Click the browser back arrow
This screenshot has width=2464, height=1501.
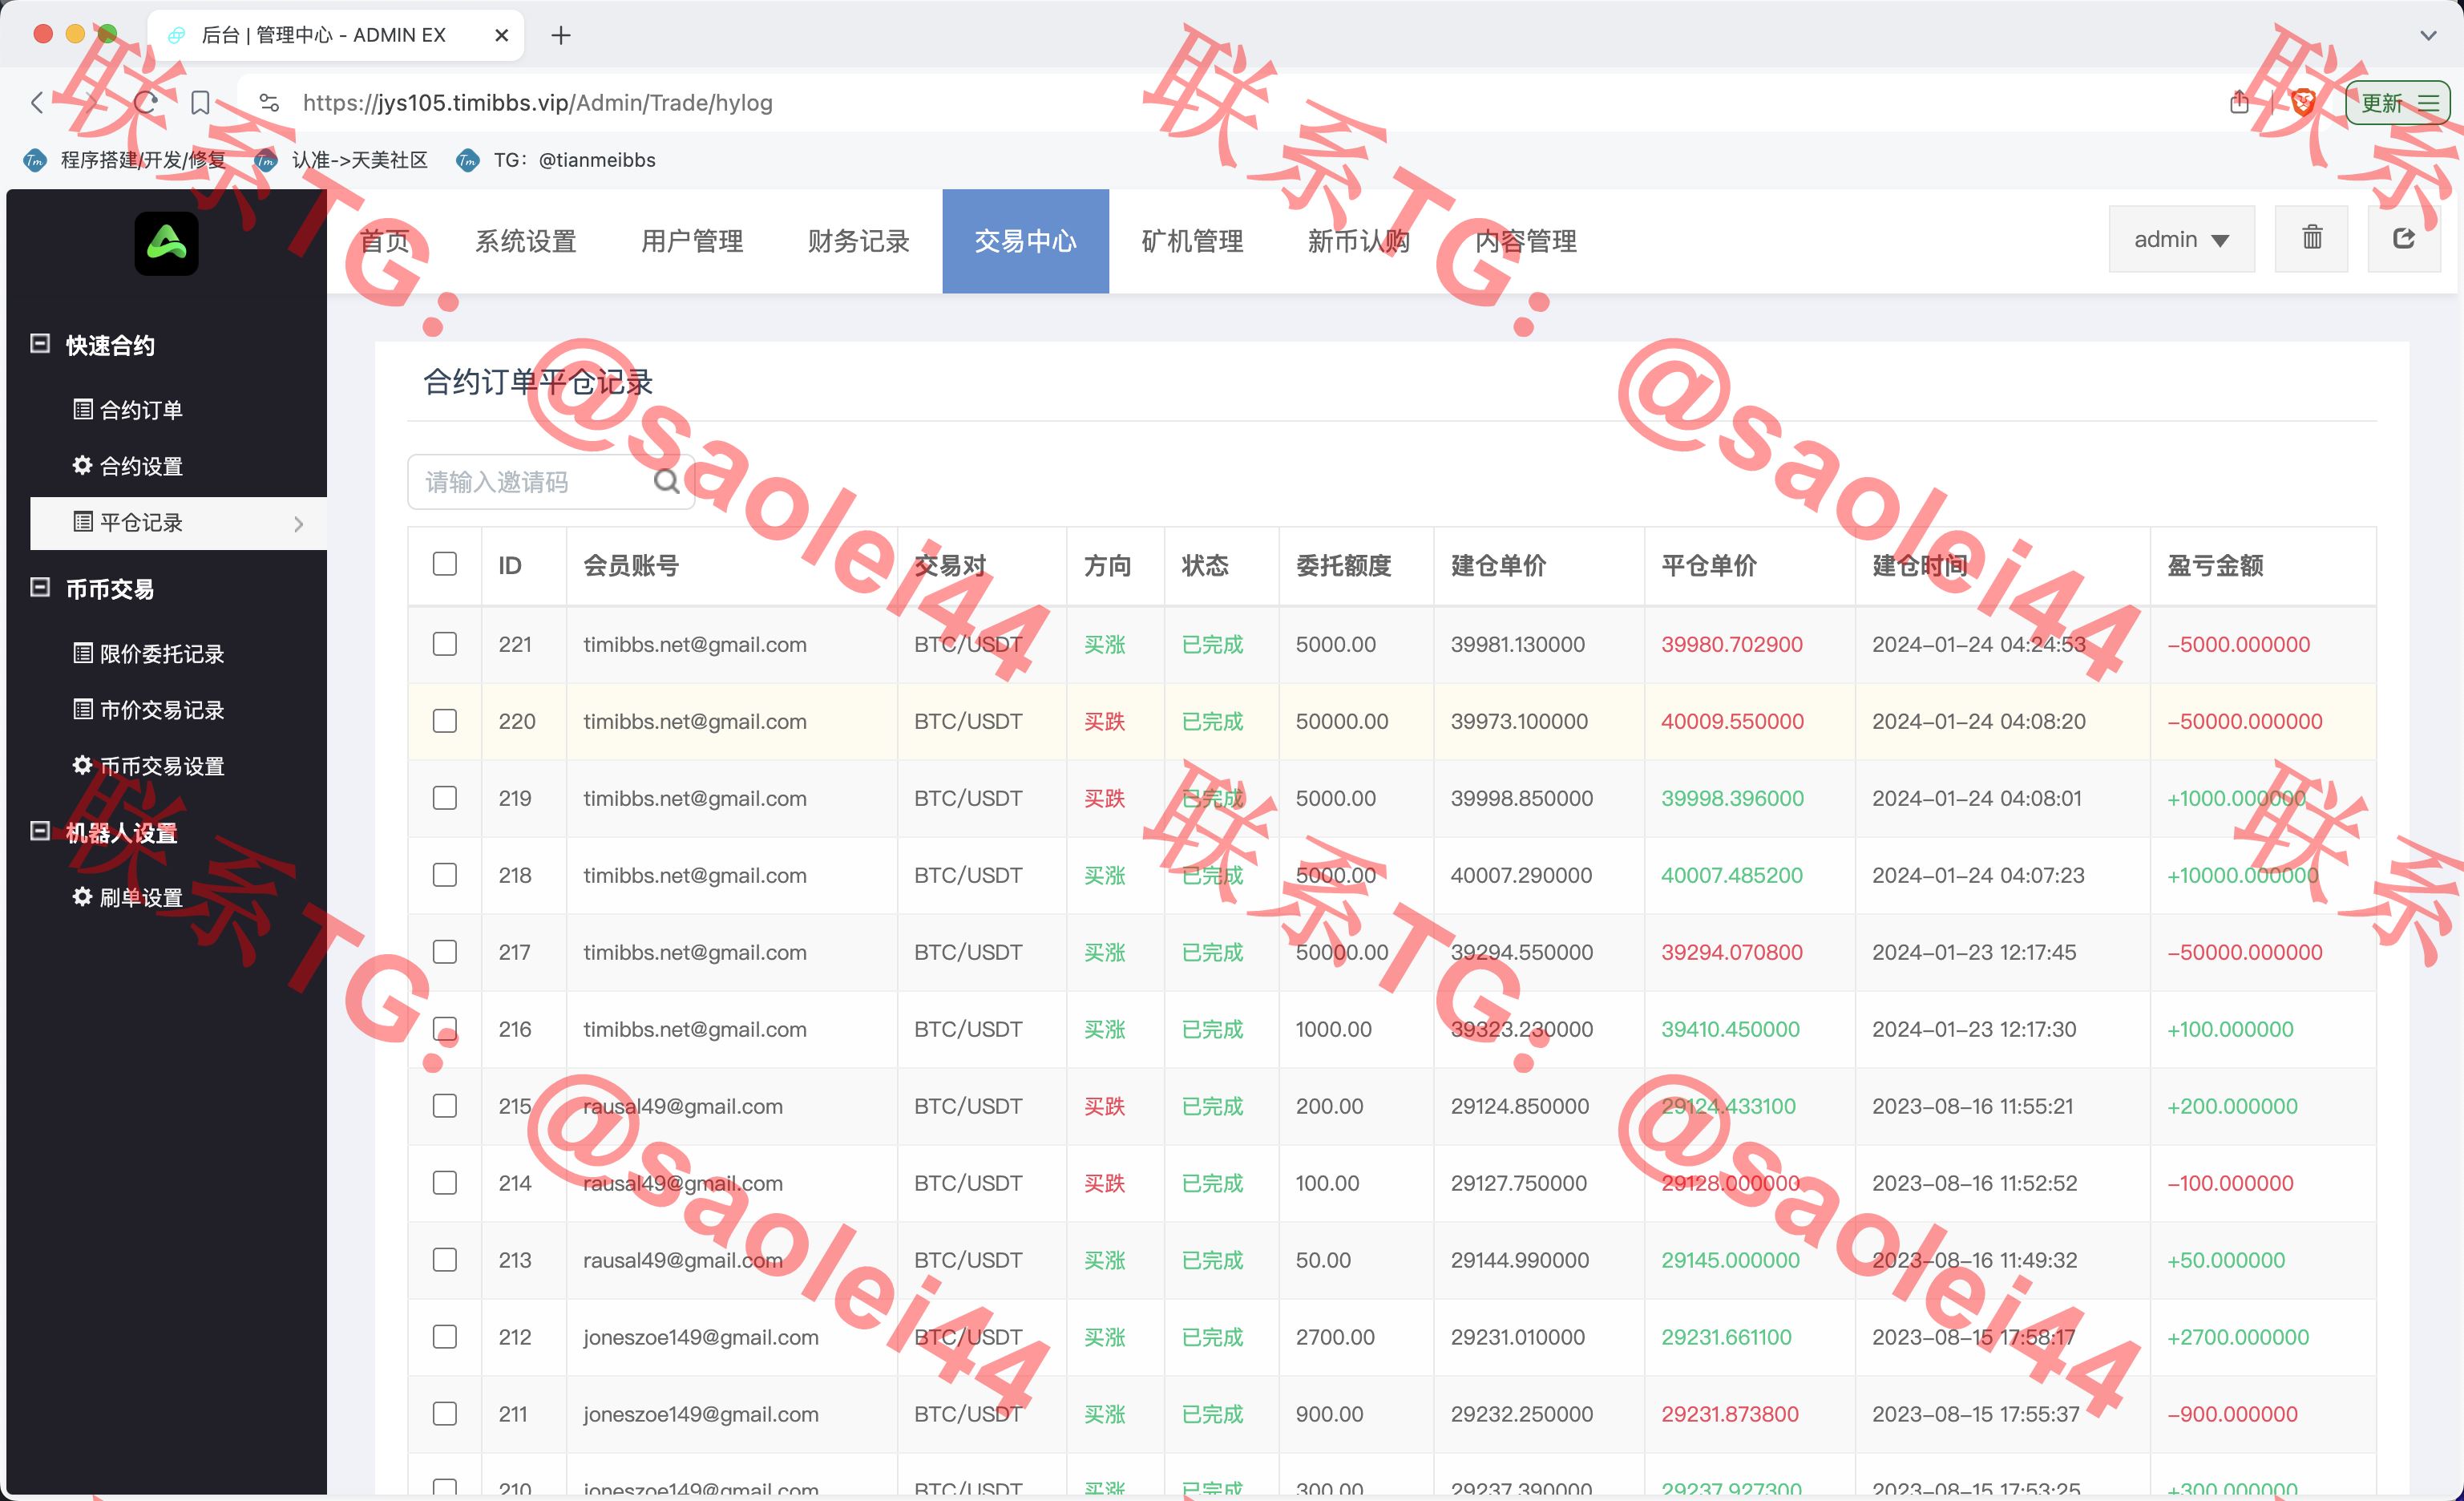pyautogui.click(x=38, y=102)
